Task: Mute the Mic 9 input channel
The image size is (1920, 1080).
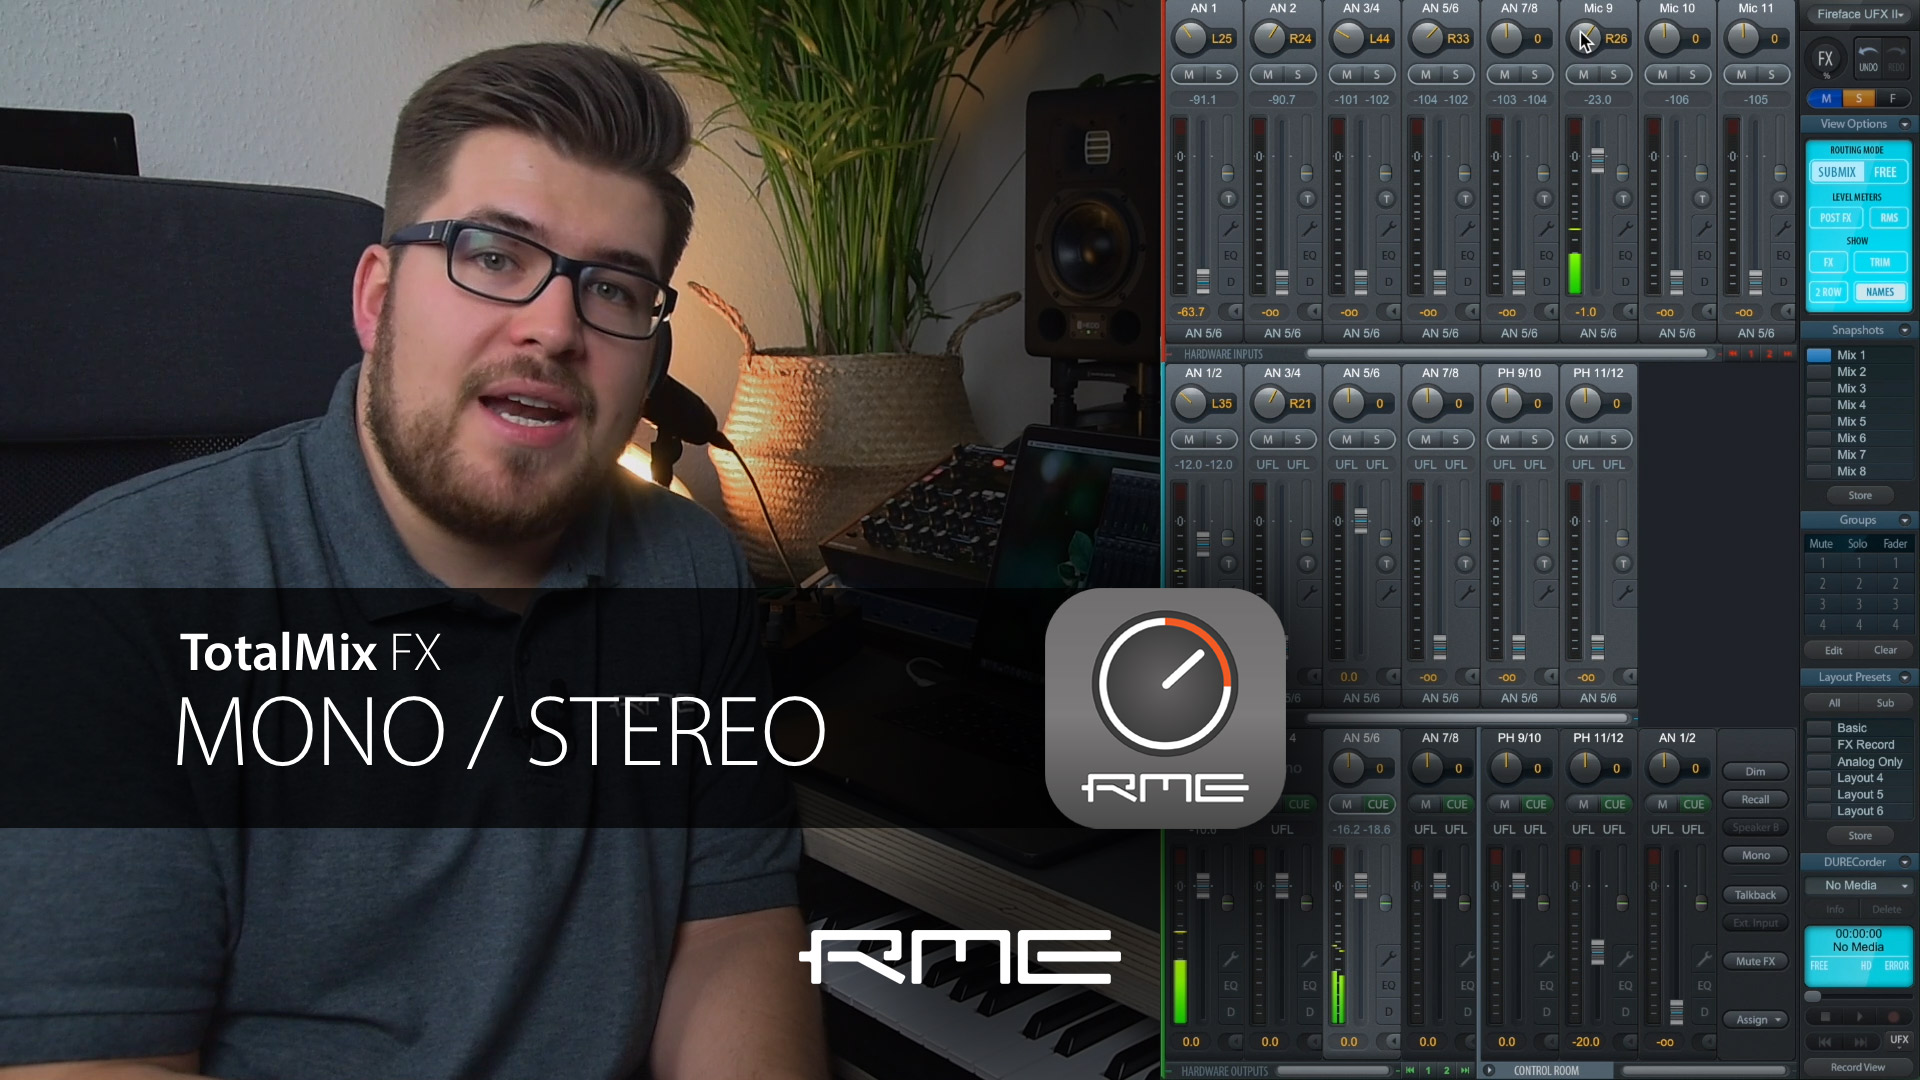Action: 1583,75
